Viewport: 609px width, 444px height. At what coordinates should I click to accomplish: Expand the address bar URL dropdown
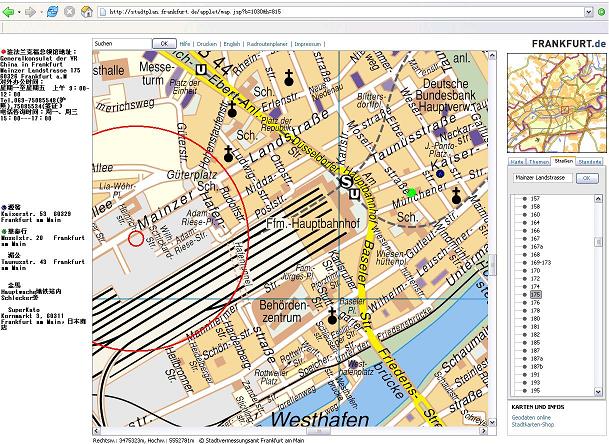click(589, 12)
